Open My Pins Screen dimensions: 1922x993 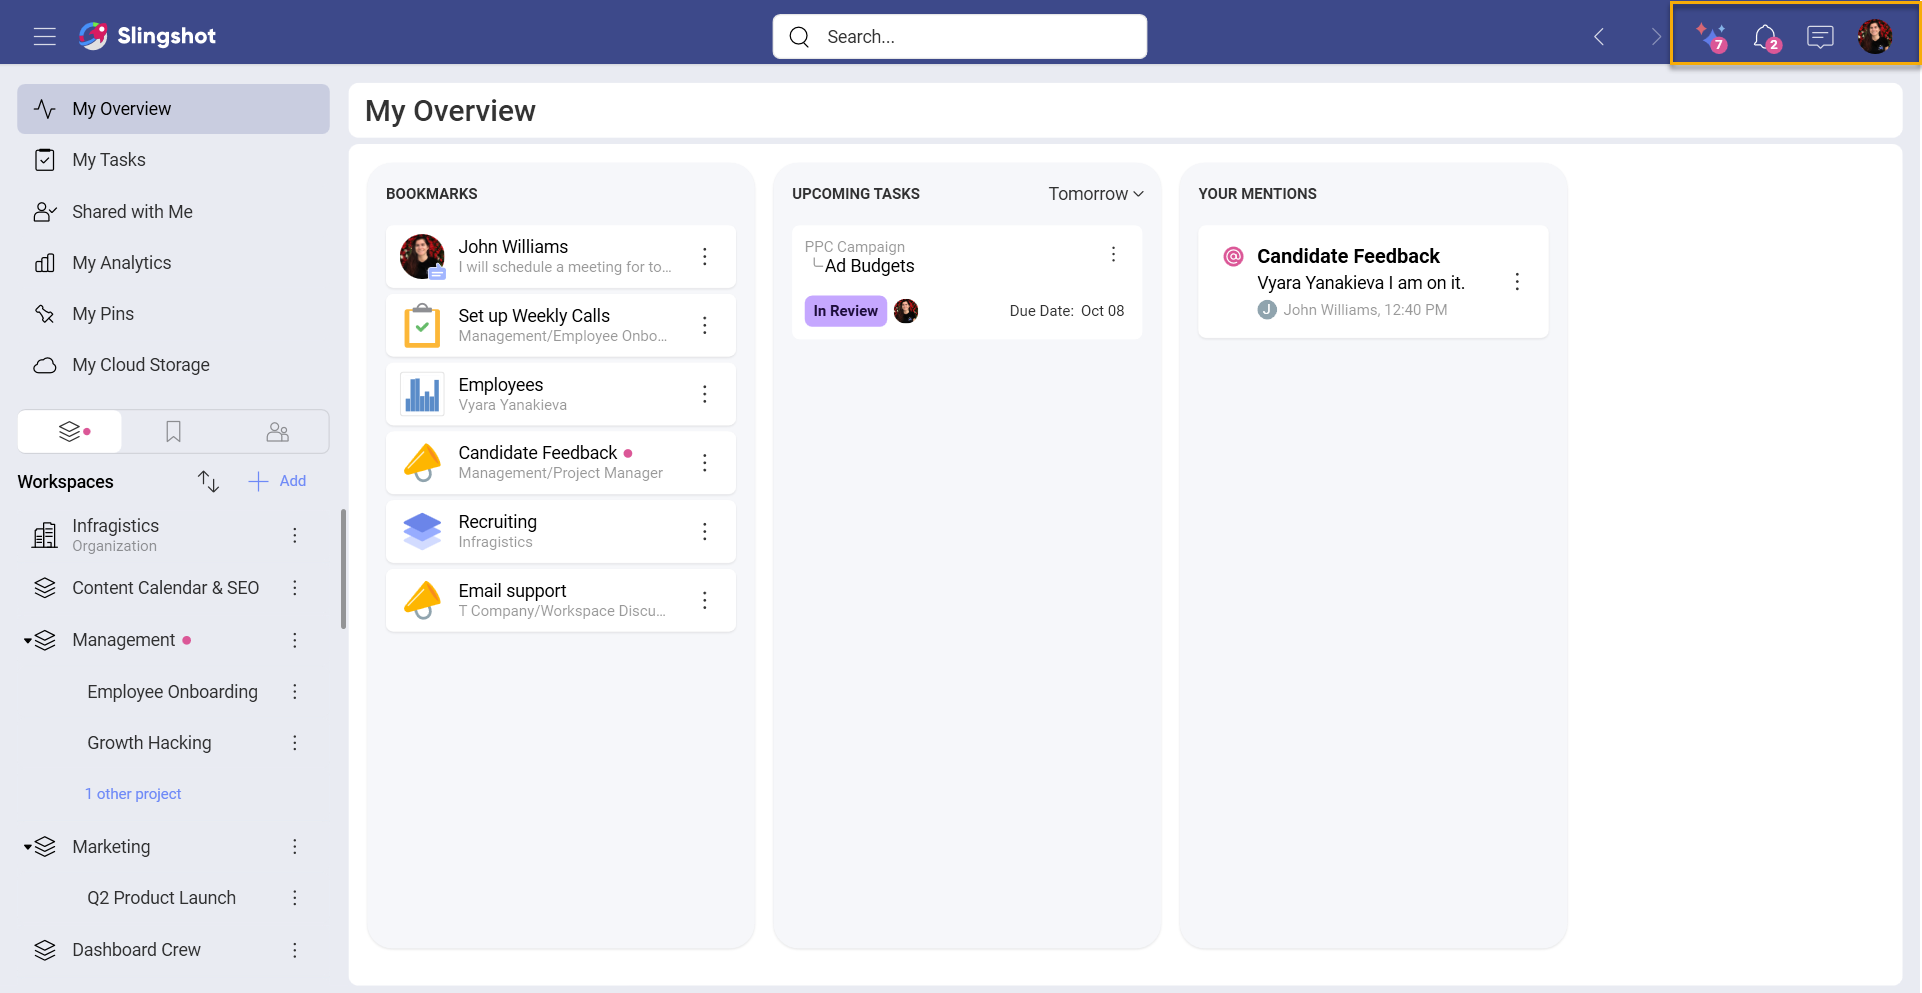[173, 314]
